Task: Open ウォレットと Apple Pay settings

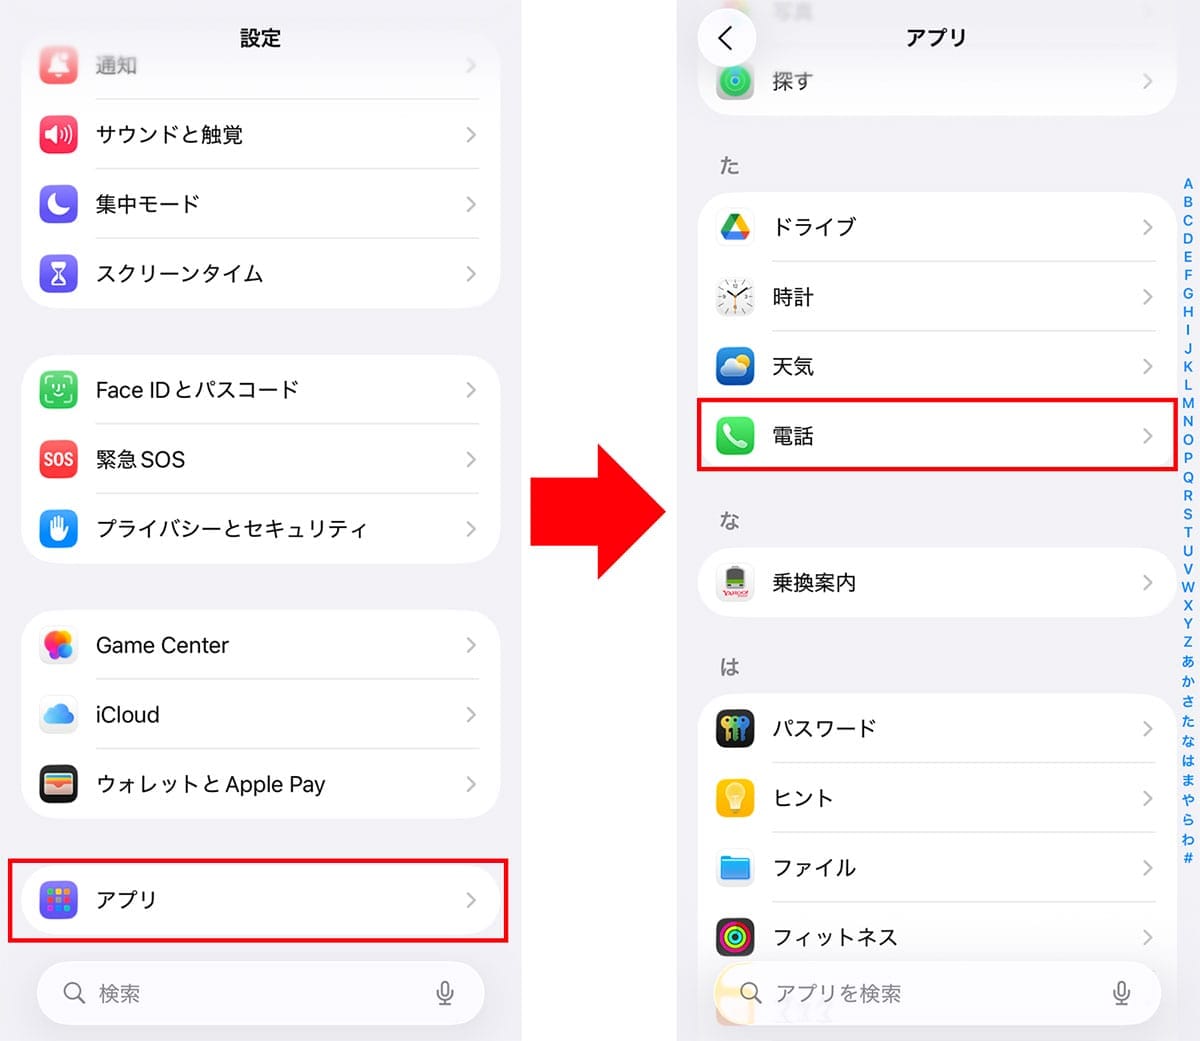Action: point(260,784)
